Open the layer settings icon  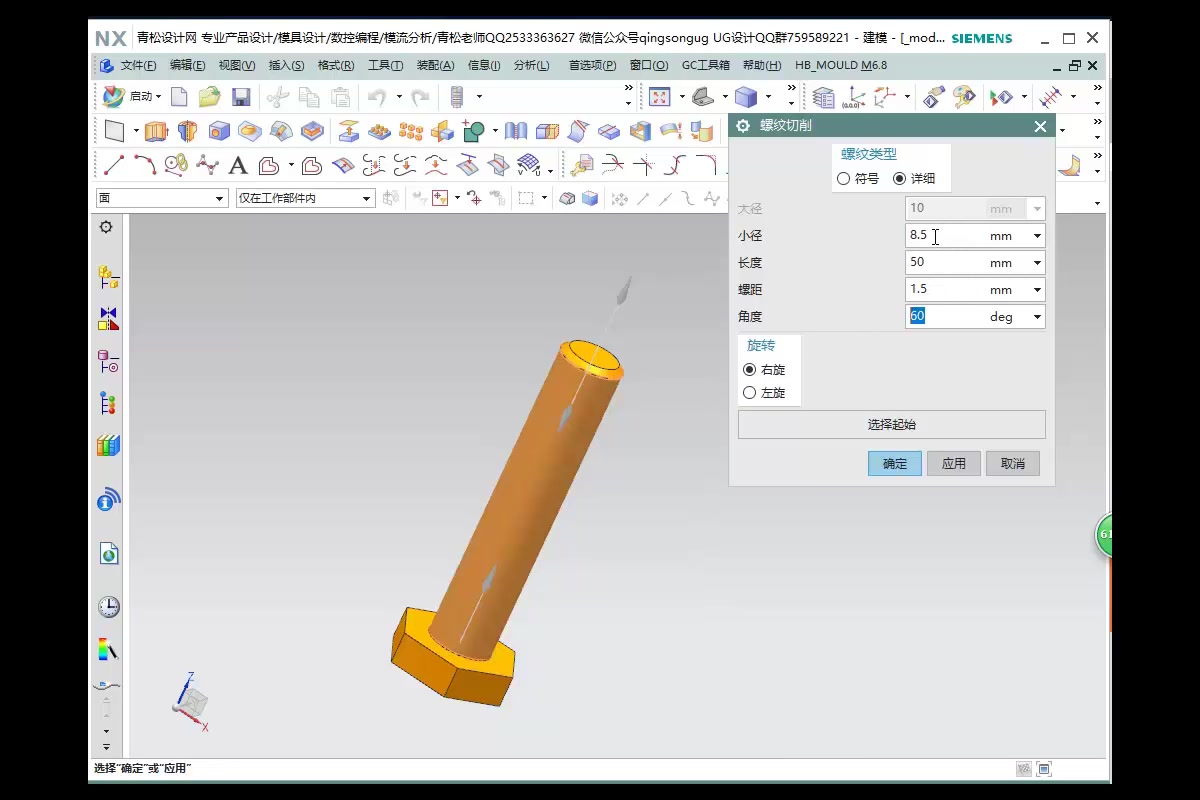[823, 97]
